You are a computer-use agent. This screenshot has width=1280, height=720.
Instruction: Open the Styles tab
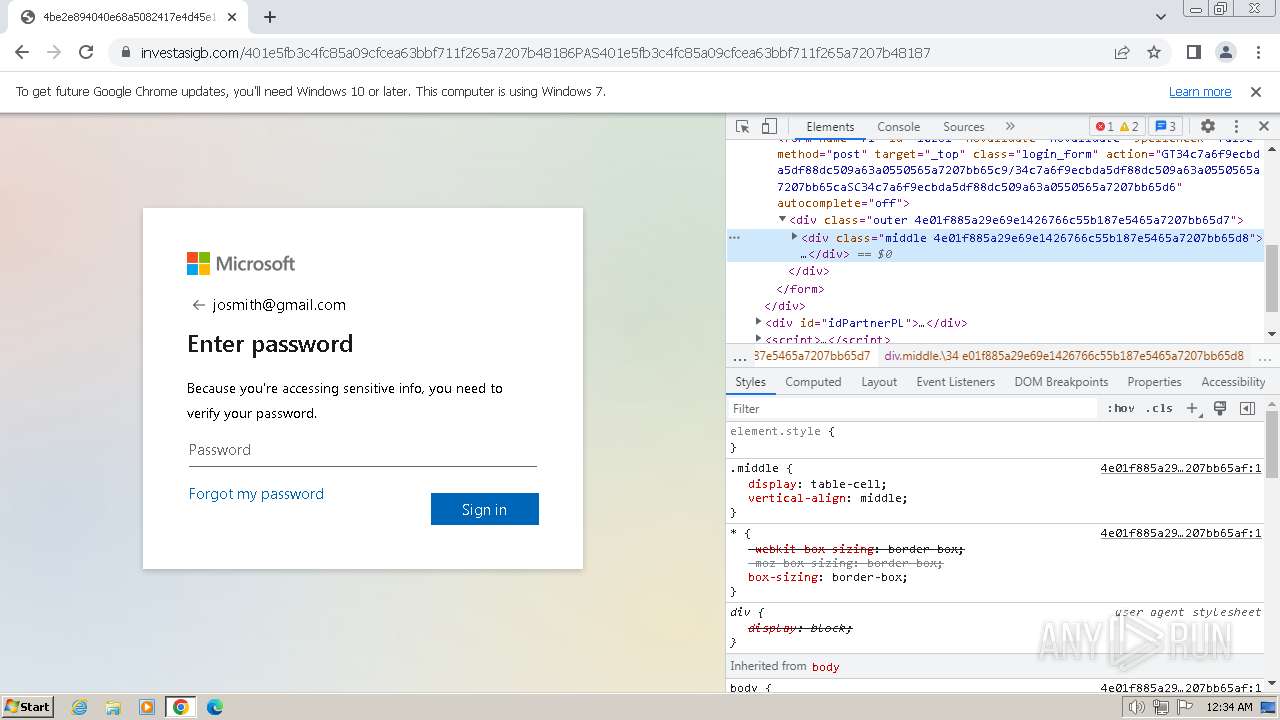tap(750, 382)
